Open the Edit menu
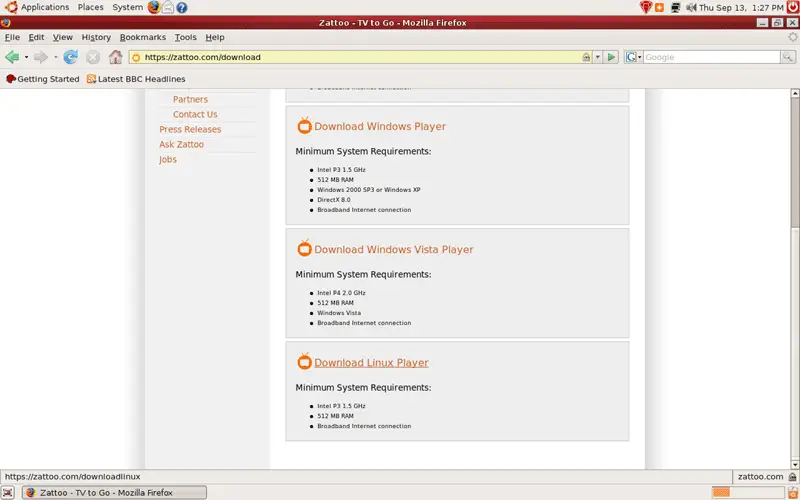Viewport: 800px width, 500px height. (36, 37)
